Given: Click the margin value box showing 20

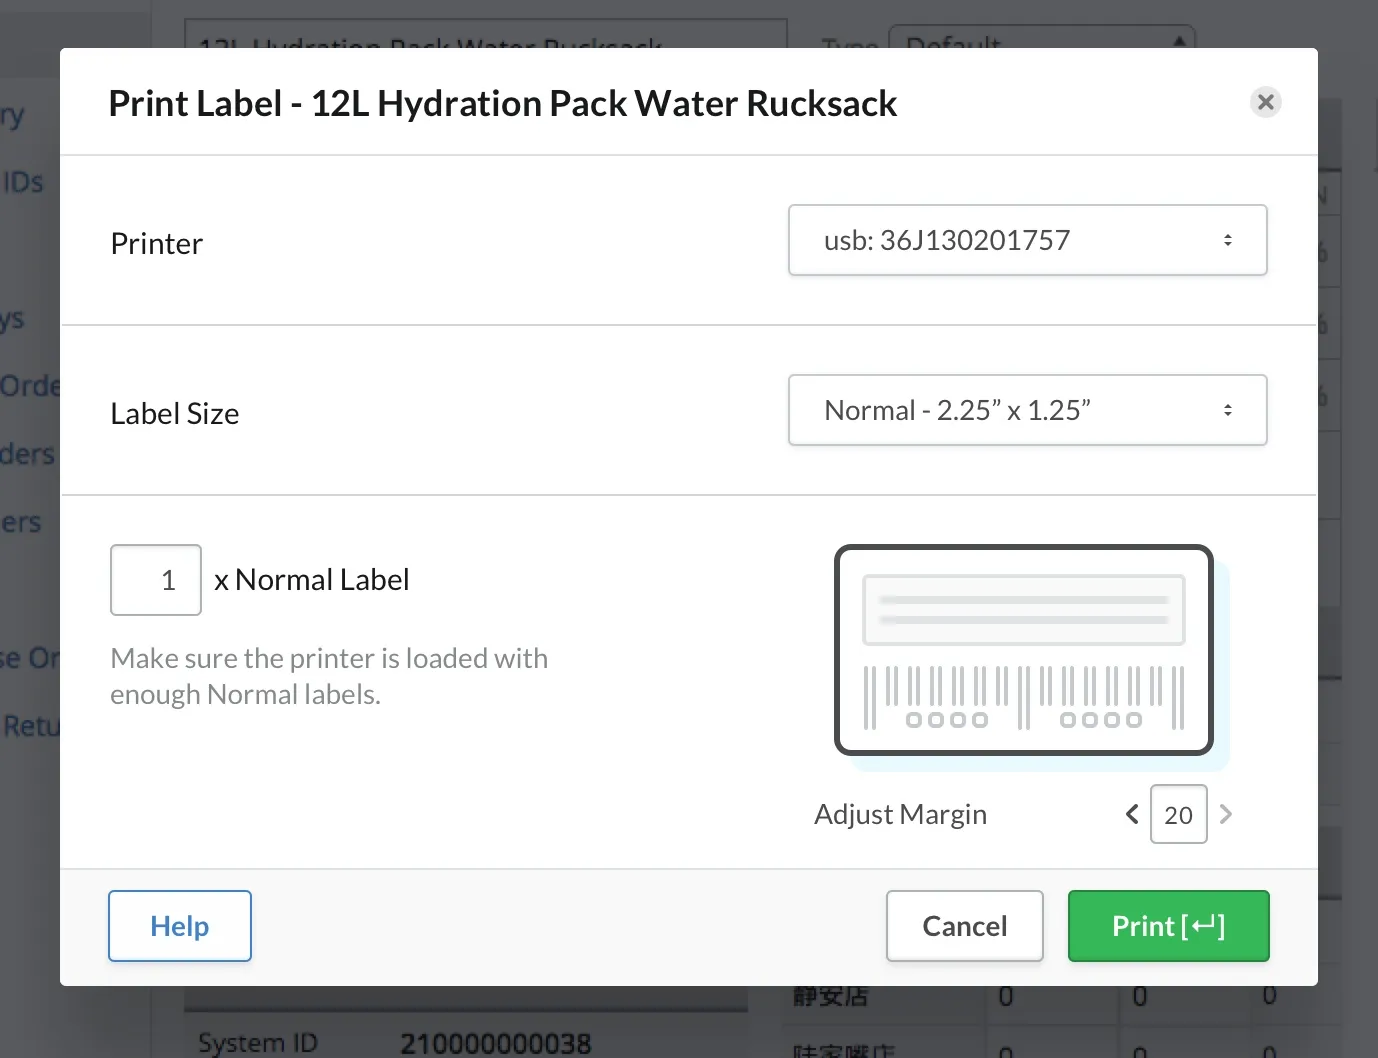Looking at the screenshot, I should click(1178, 814).
